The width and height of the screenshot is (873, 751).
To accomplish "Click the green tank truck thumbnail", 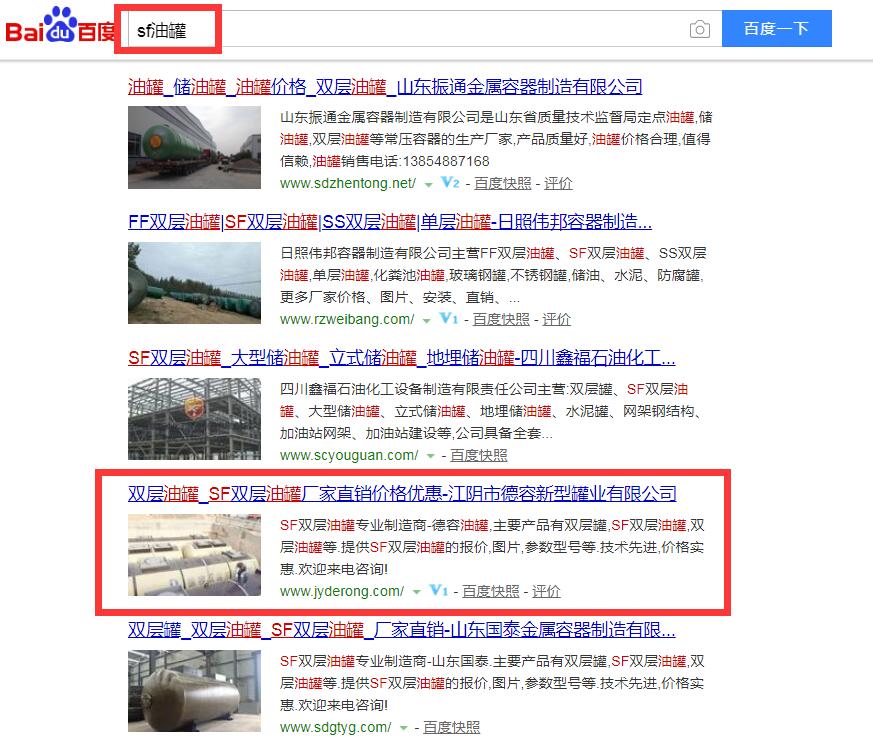I will (194, 148).
